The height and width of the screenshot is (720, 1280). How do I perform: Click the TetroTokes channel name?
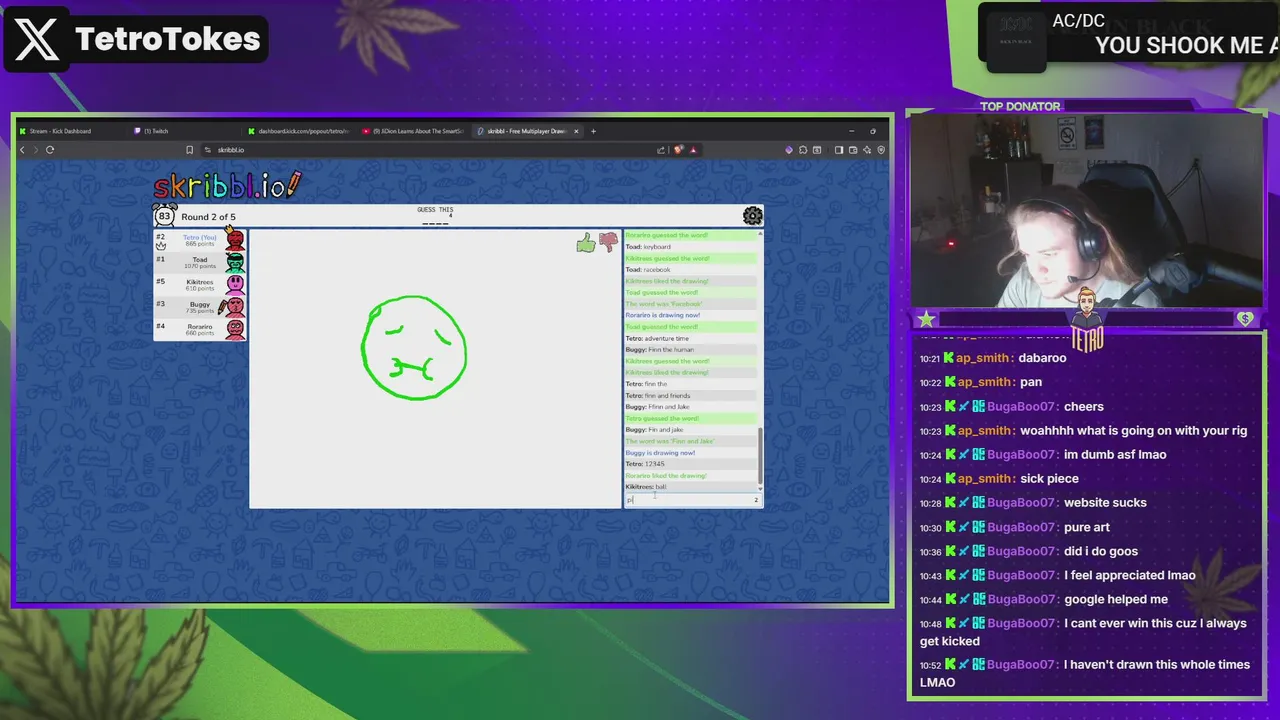pyautogui.click(x=168, y=40)
